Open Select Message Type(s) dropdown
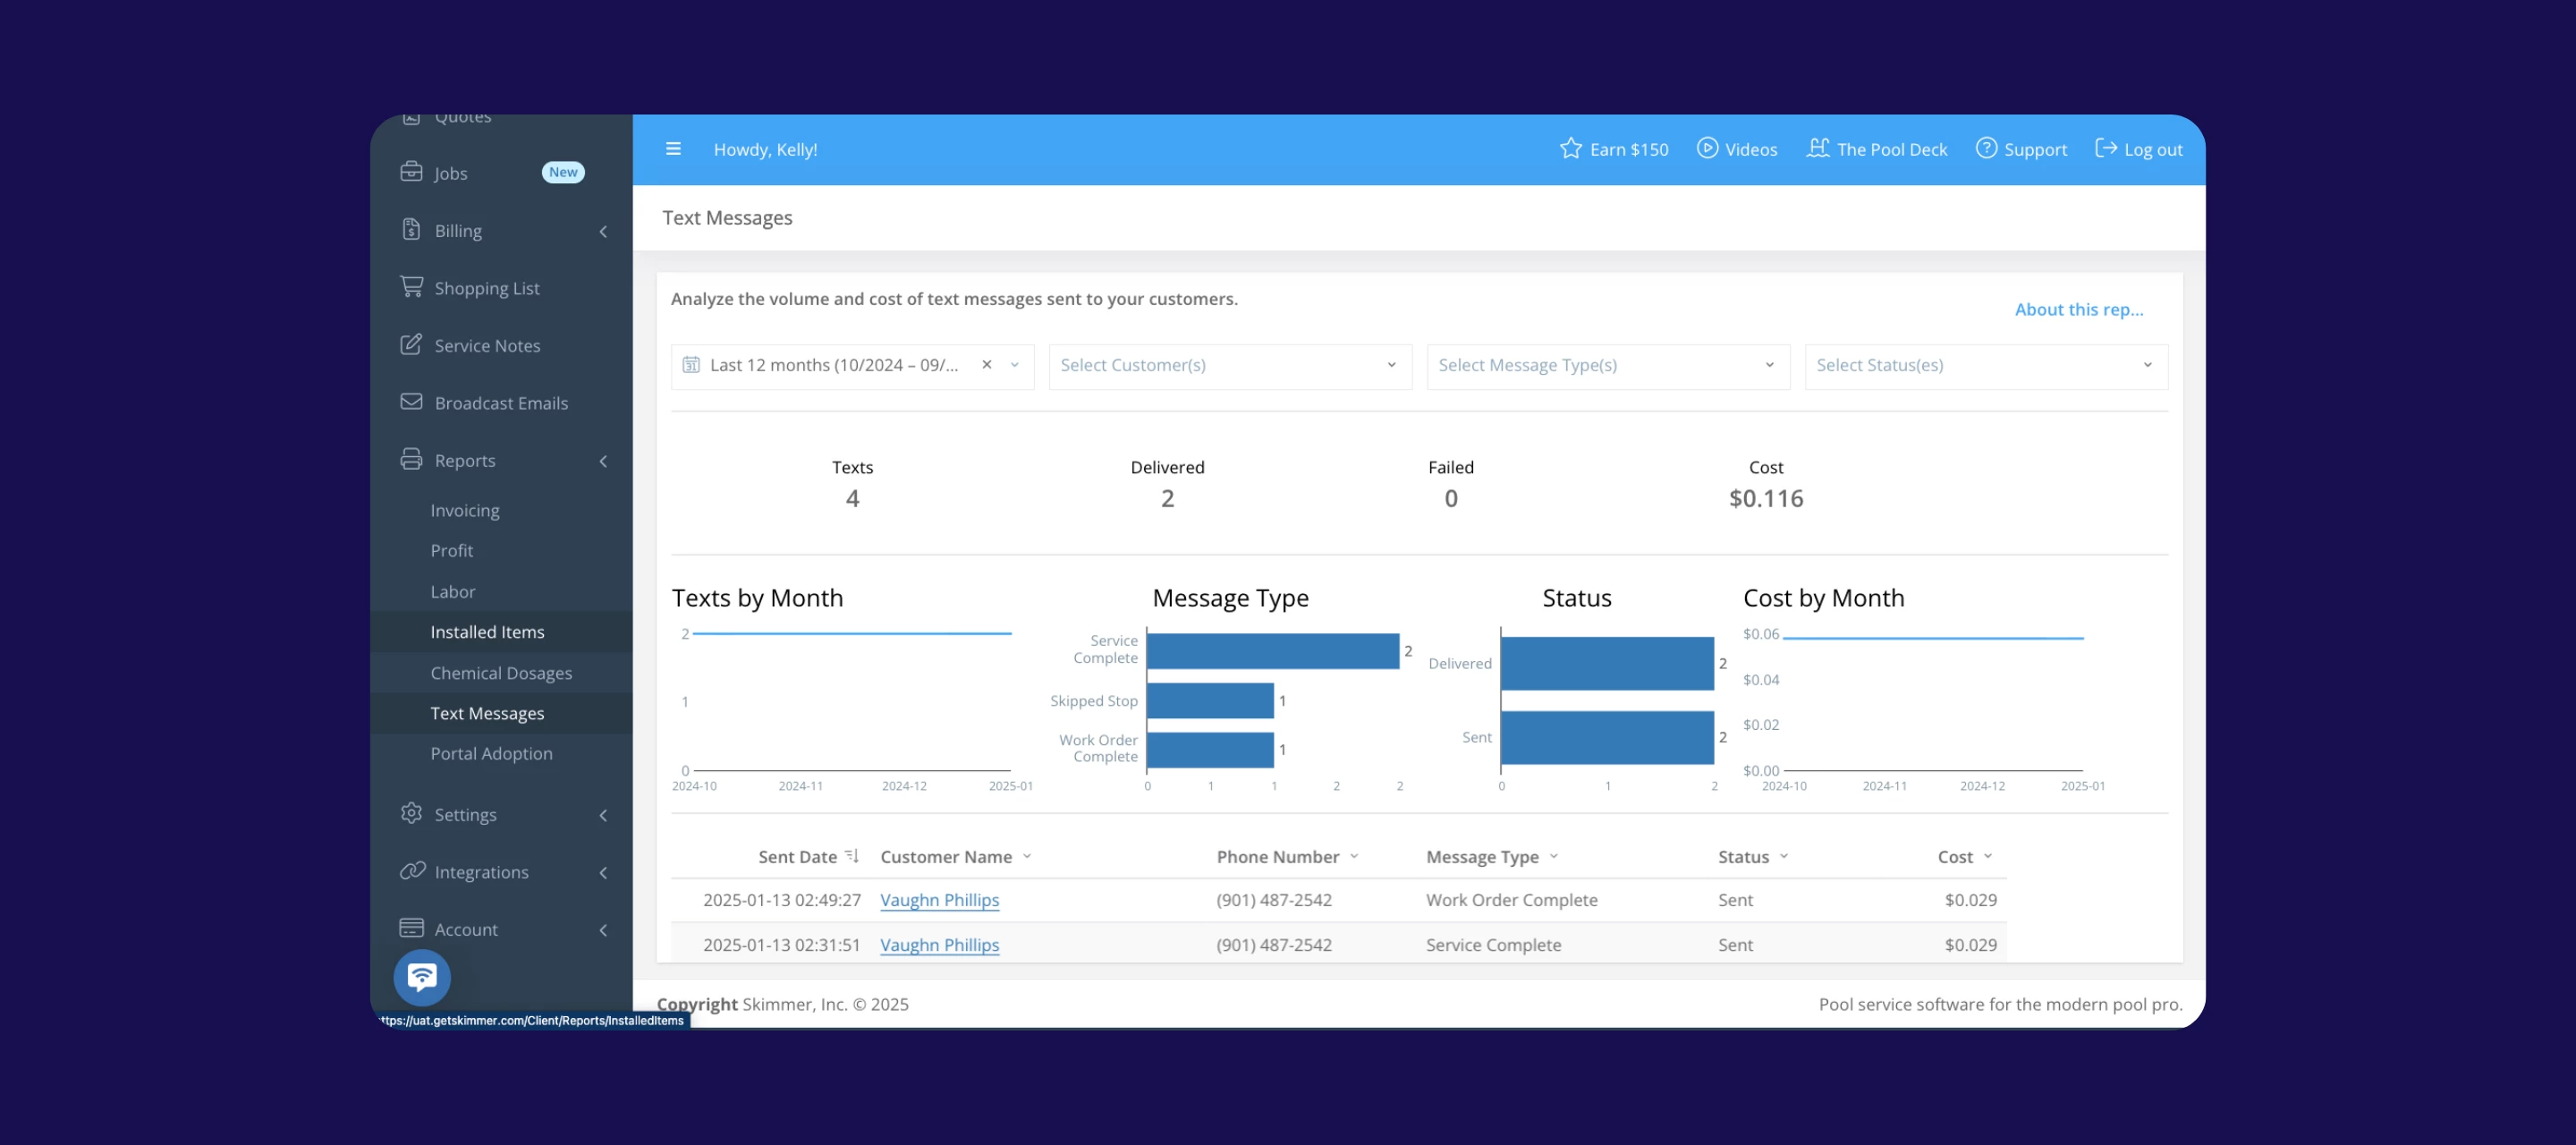 pos(1607,366)
